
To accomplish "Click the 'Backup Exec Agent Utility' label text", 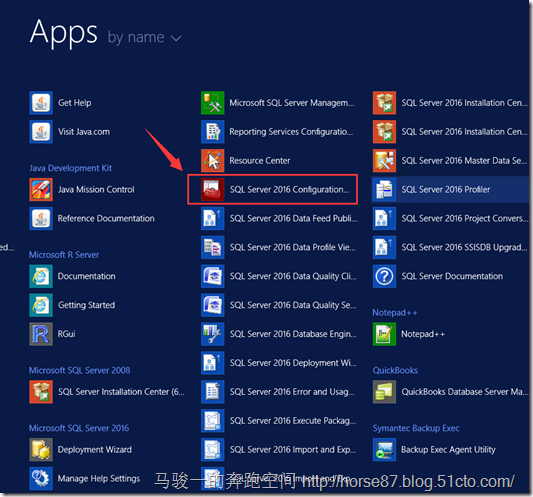I will [448, 449].
